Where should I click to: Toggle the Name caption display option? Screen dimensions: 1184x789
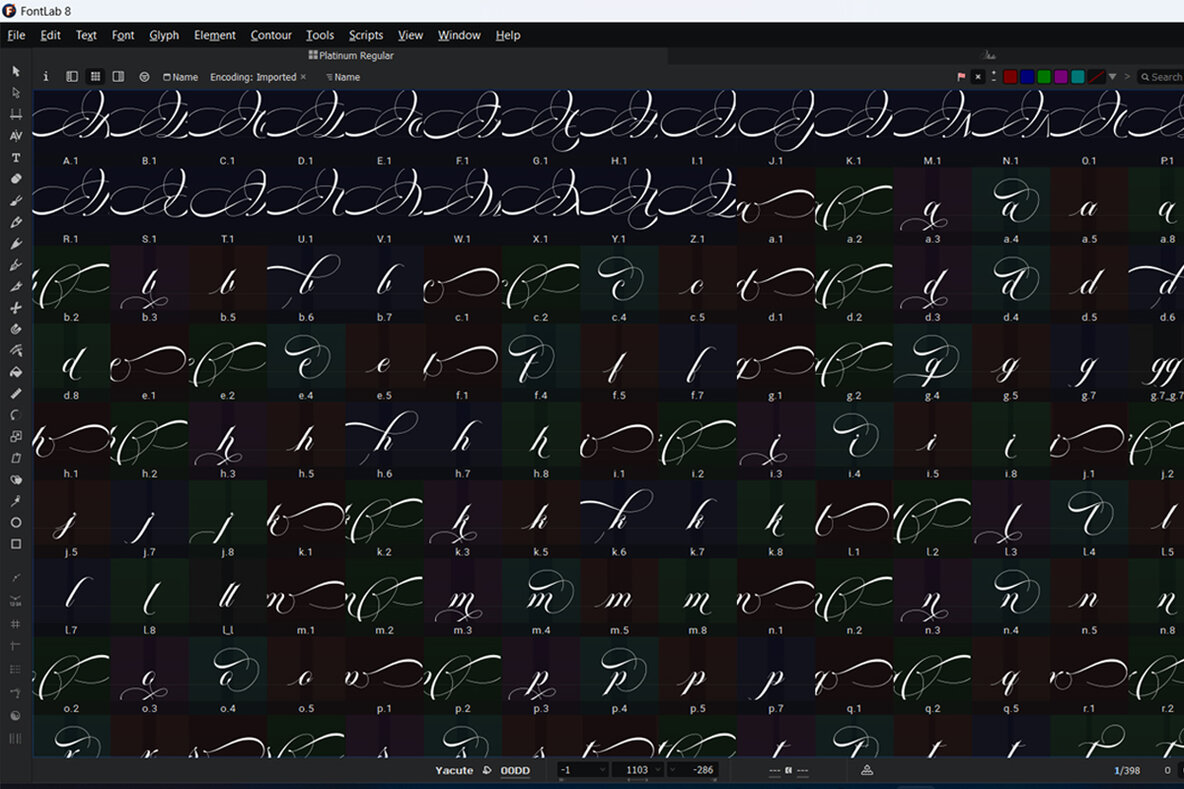(180, 76)
